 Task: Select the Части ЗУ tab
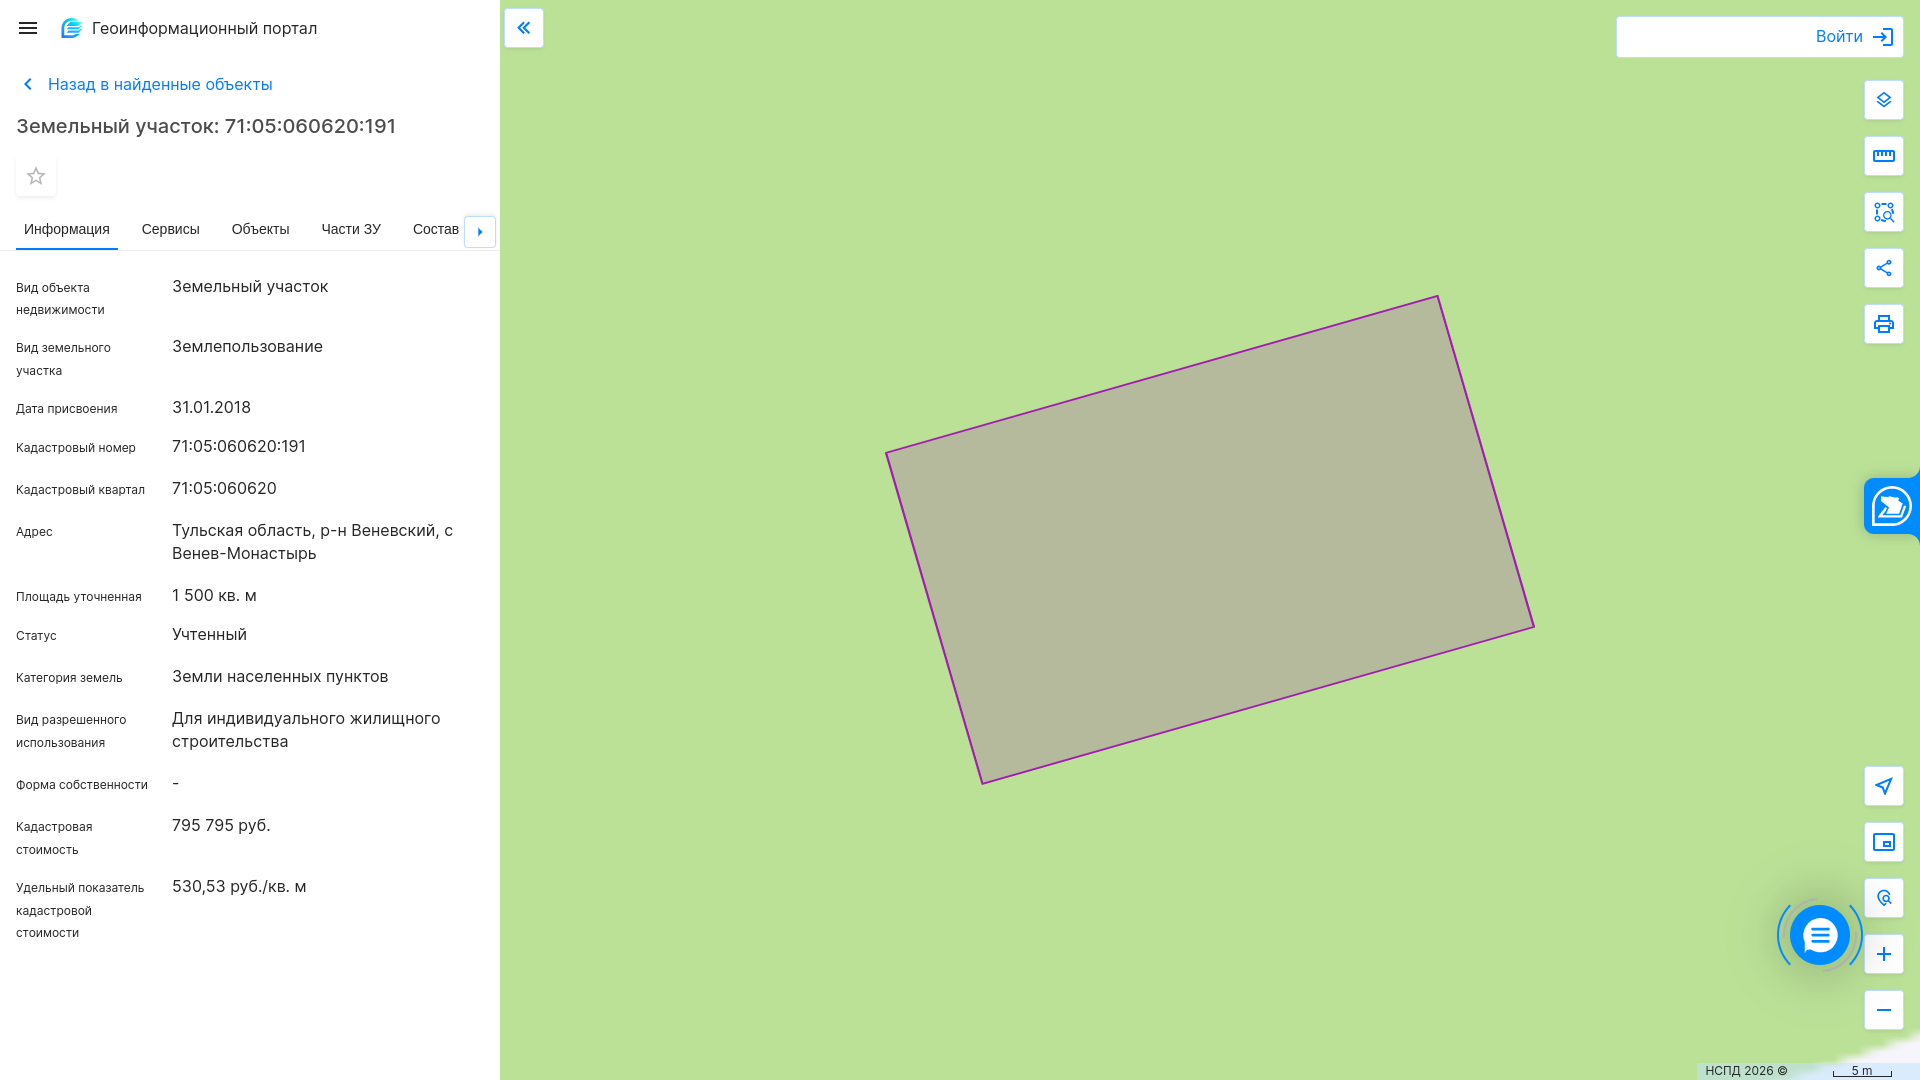coord(351,229)
